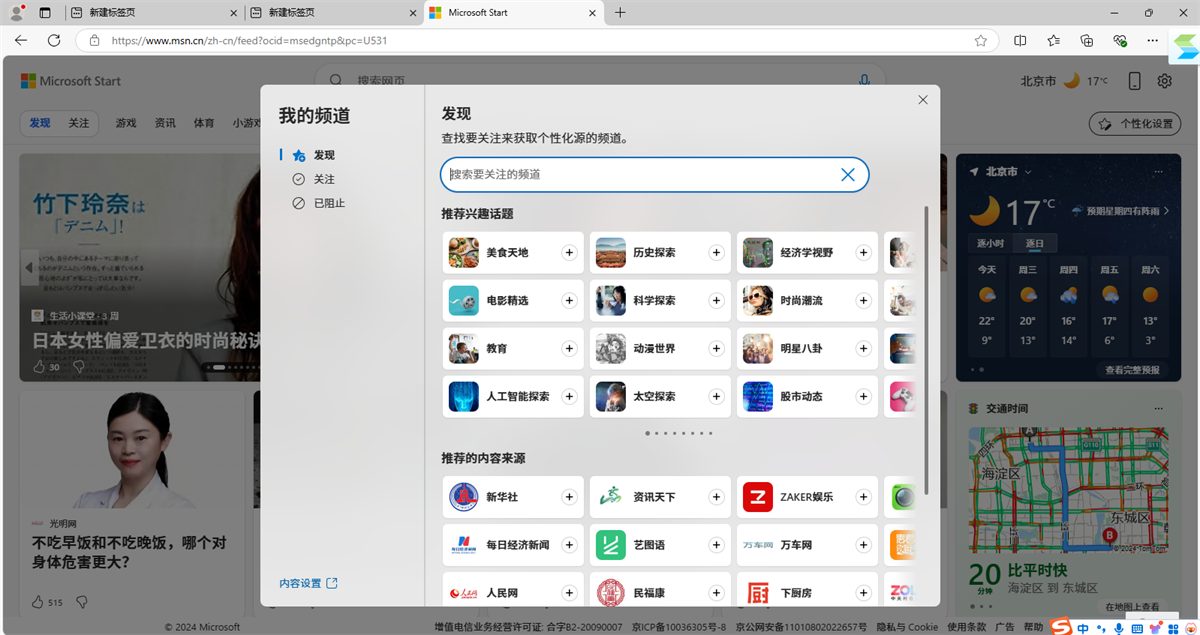The image size is (1200, 635).
Task: Open the weather card more options menu
Action: coord(1159,172)
